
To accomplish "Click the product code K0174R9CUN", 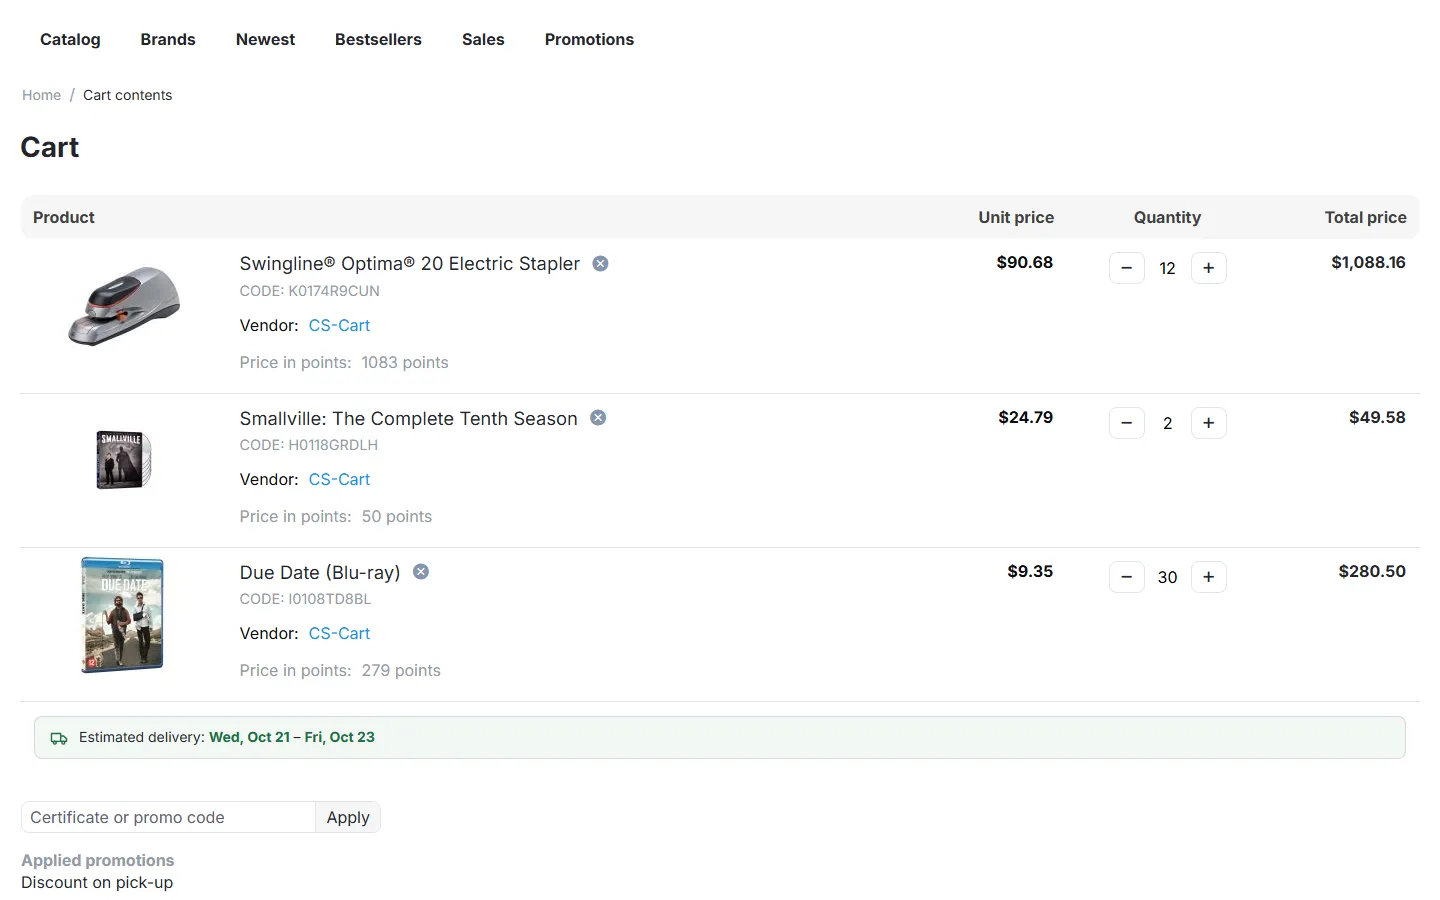I will tap(334, 291).
